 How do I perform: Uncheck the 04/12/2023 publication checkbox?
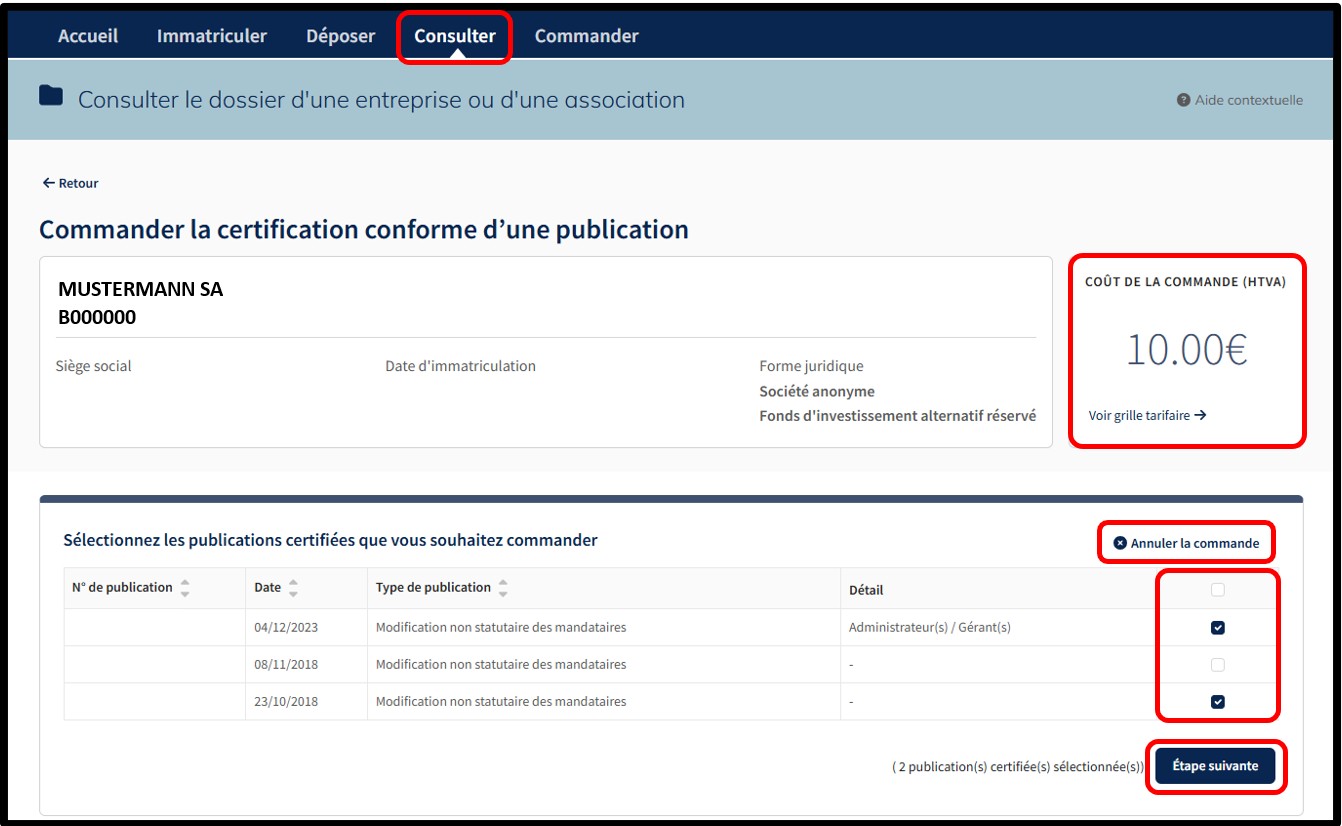point(1217,628)
